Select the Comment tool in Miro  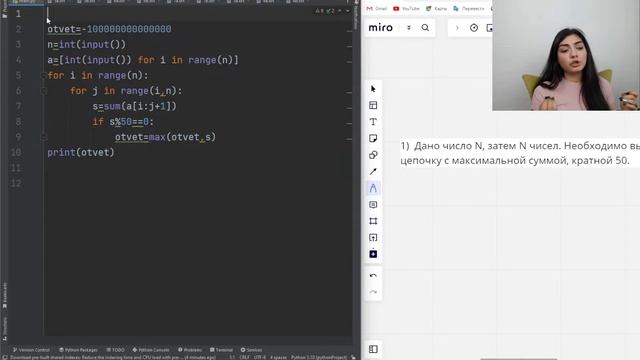373,204
